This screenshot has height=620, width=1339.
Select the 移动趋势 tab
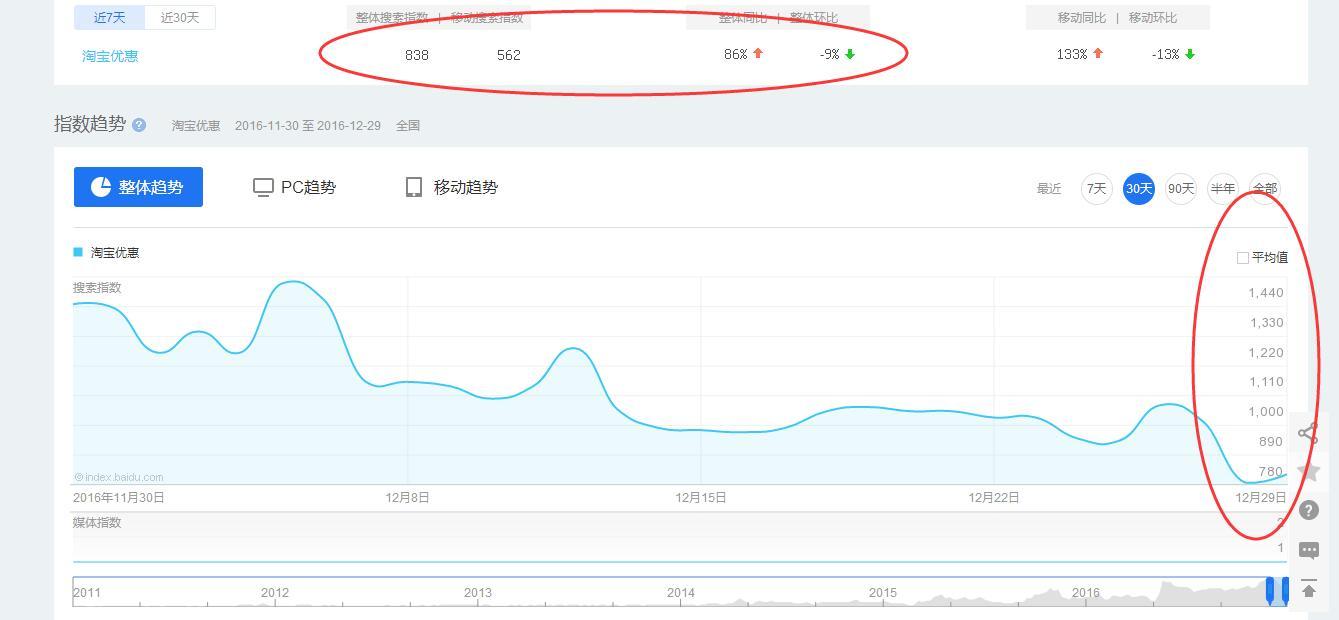pos(451,187)
